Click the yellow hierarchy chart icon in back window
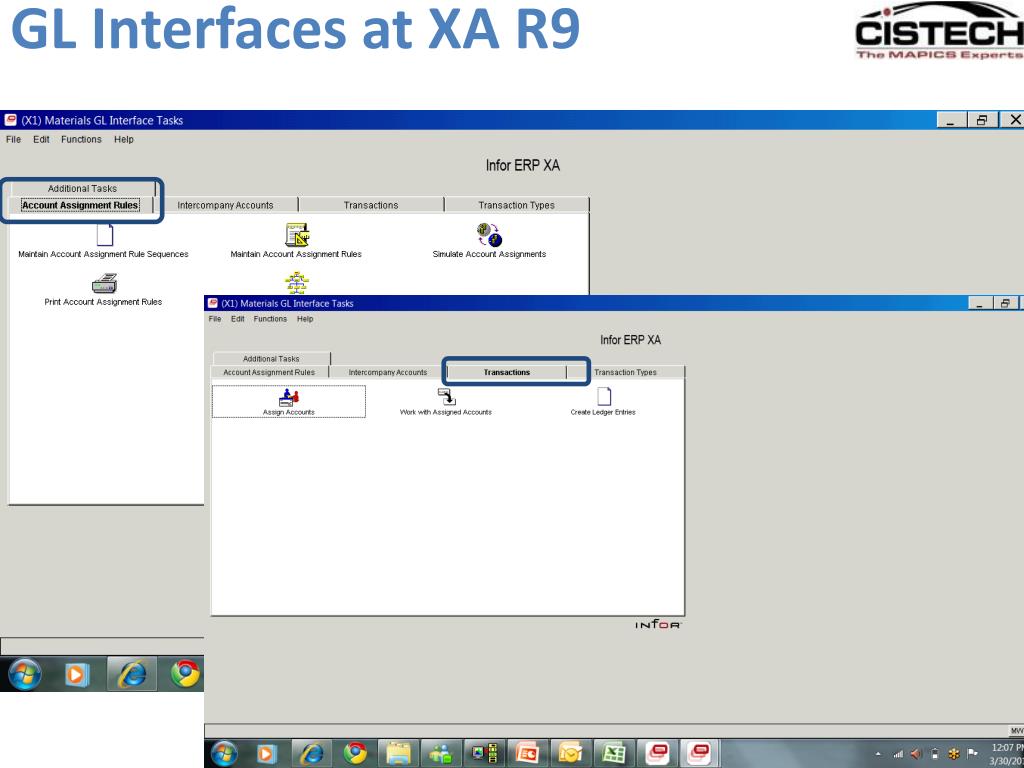The image size is (1024, 768). [297, 283]
